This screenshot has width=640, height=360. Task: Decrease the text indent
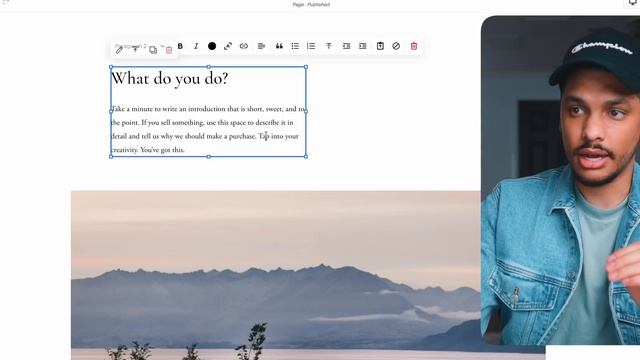tap(346, 46)
